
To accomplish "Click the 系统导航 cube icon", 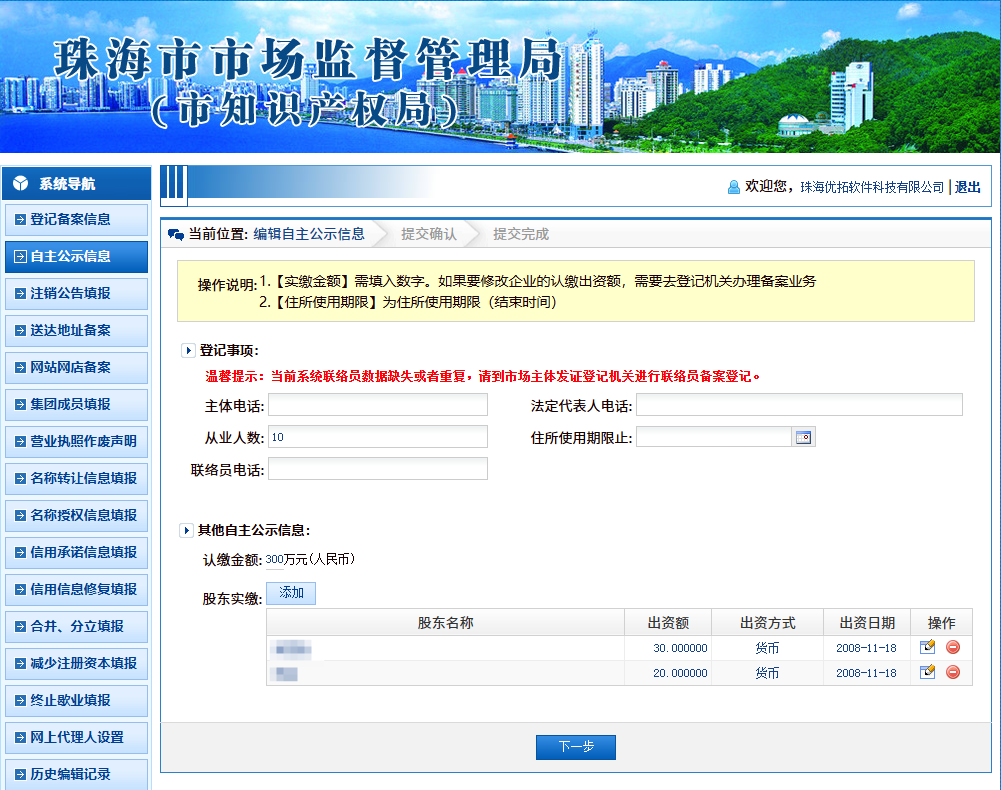I will pos(21,184).
